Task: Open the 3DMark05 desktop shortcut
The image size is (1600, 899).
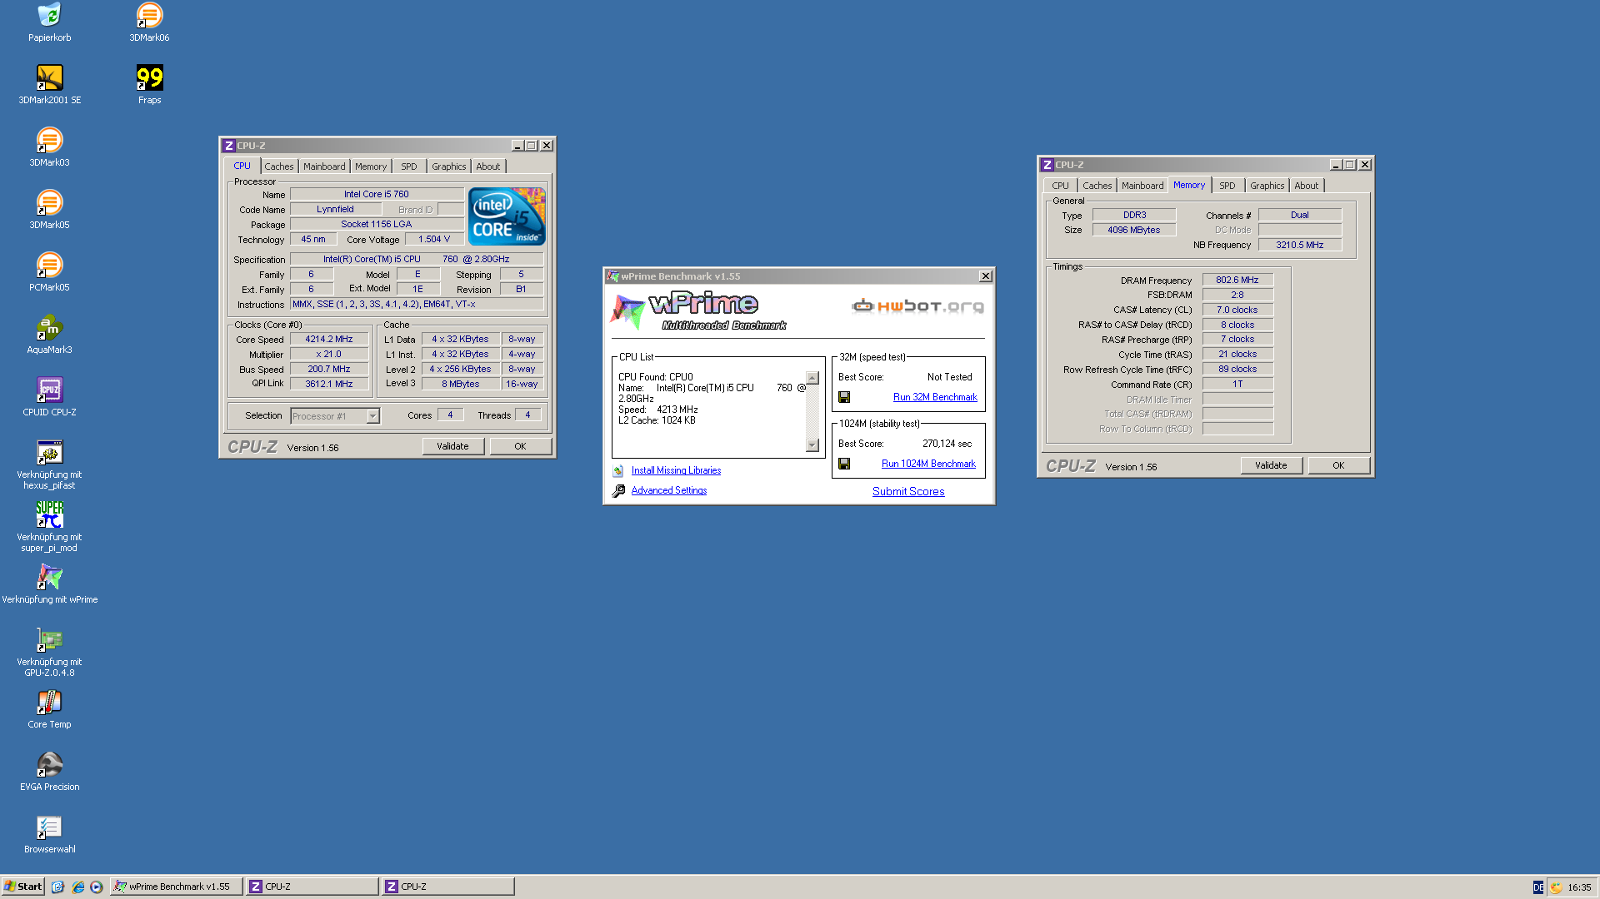Action: 49,203
